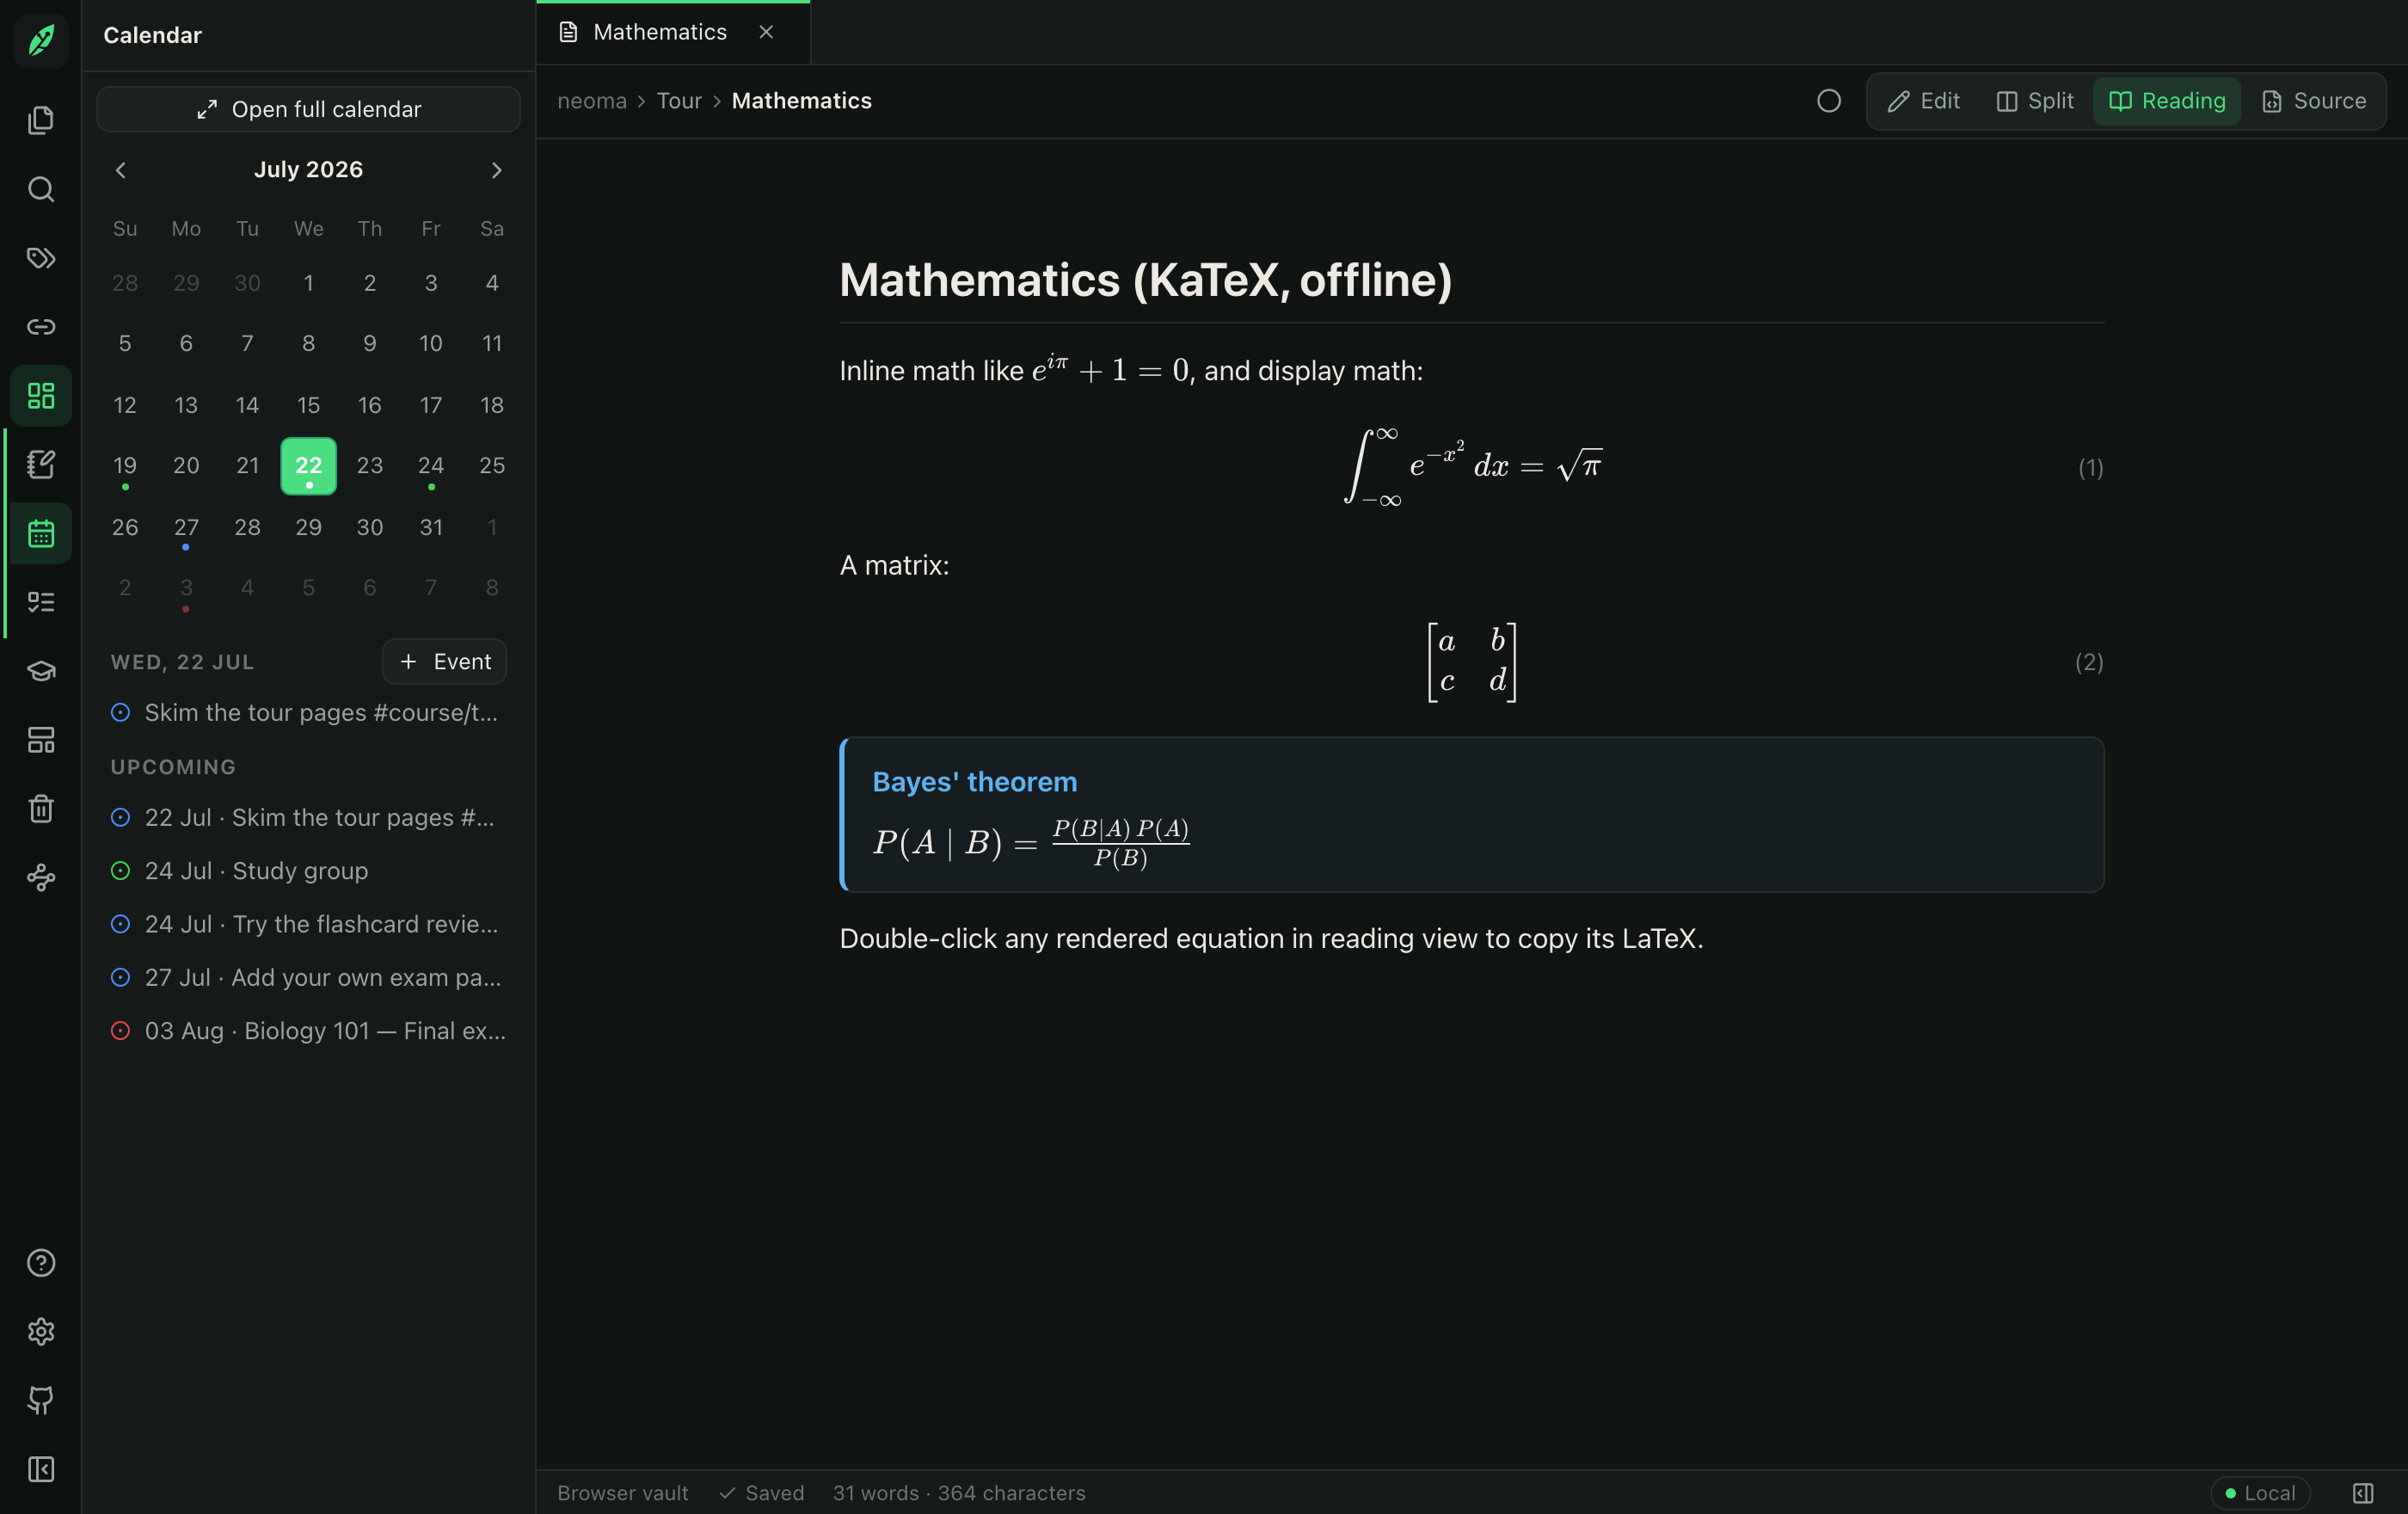
Task: Open the task checklist icon in sidebar
Action: [41, 602]
